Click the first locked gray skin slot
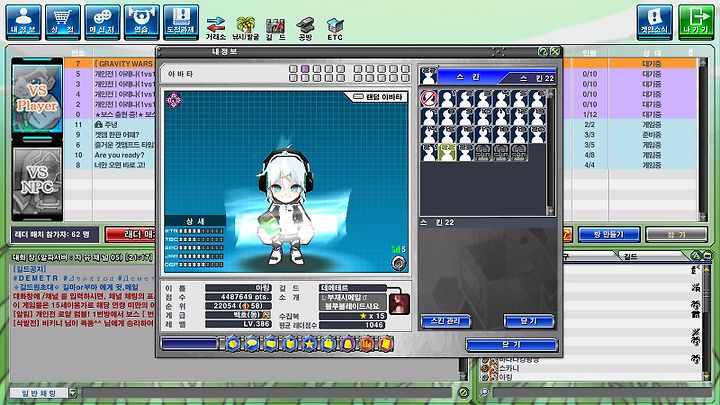The height and width of the screenshot is (405, 720). (x=483, y=152)
